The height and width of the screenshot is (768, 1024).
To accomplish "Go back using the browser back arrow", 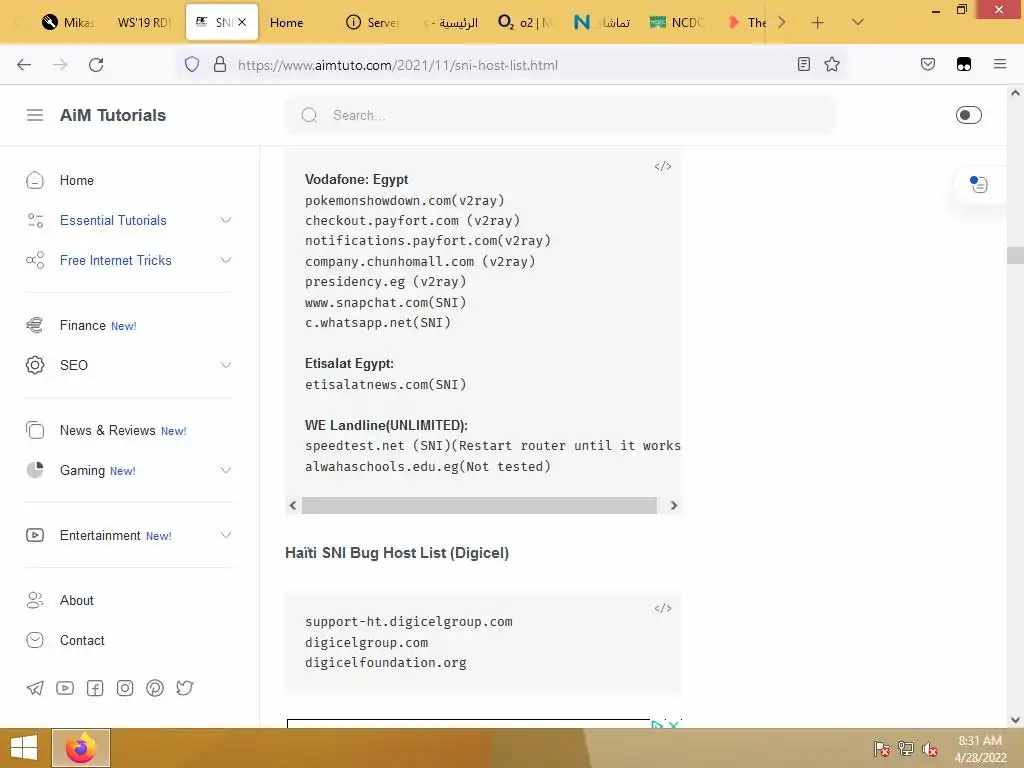I will click(24, 65).
